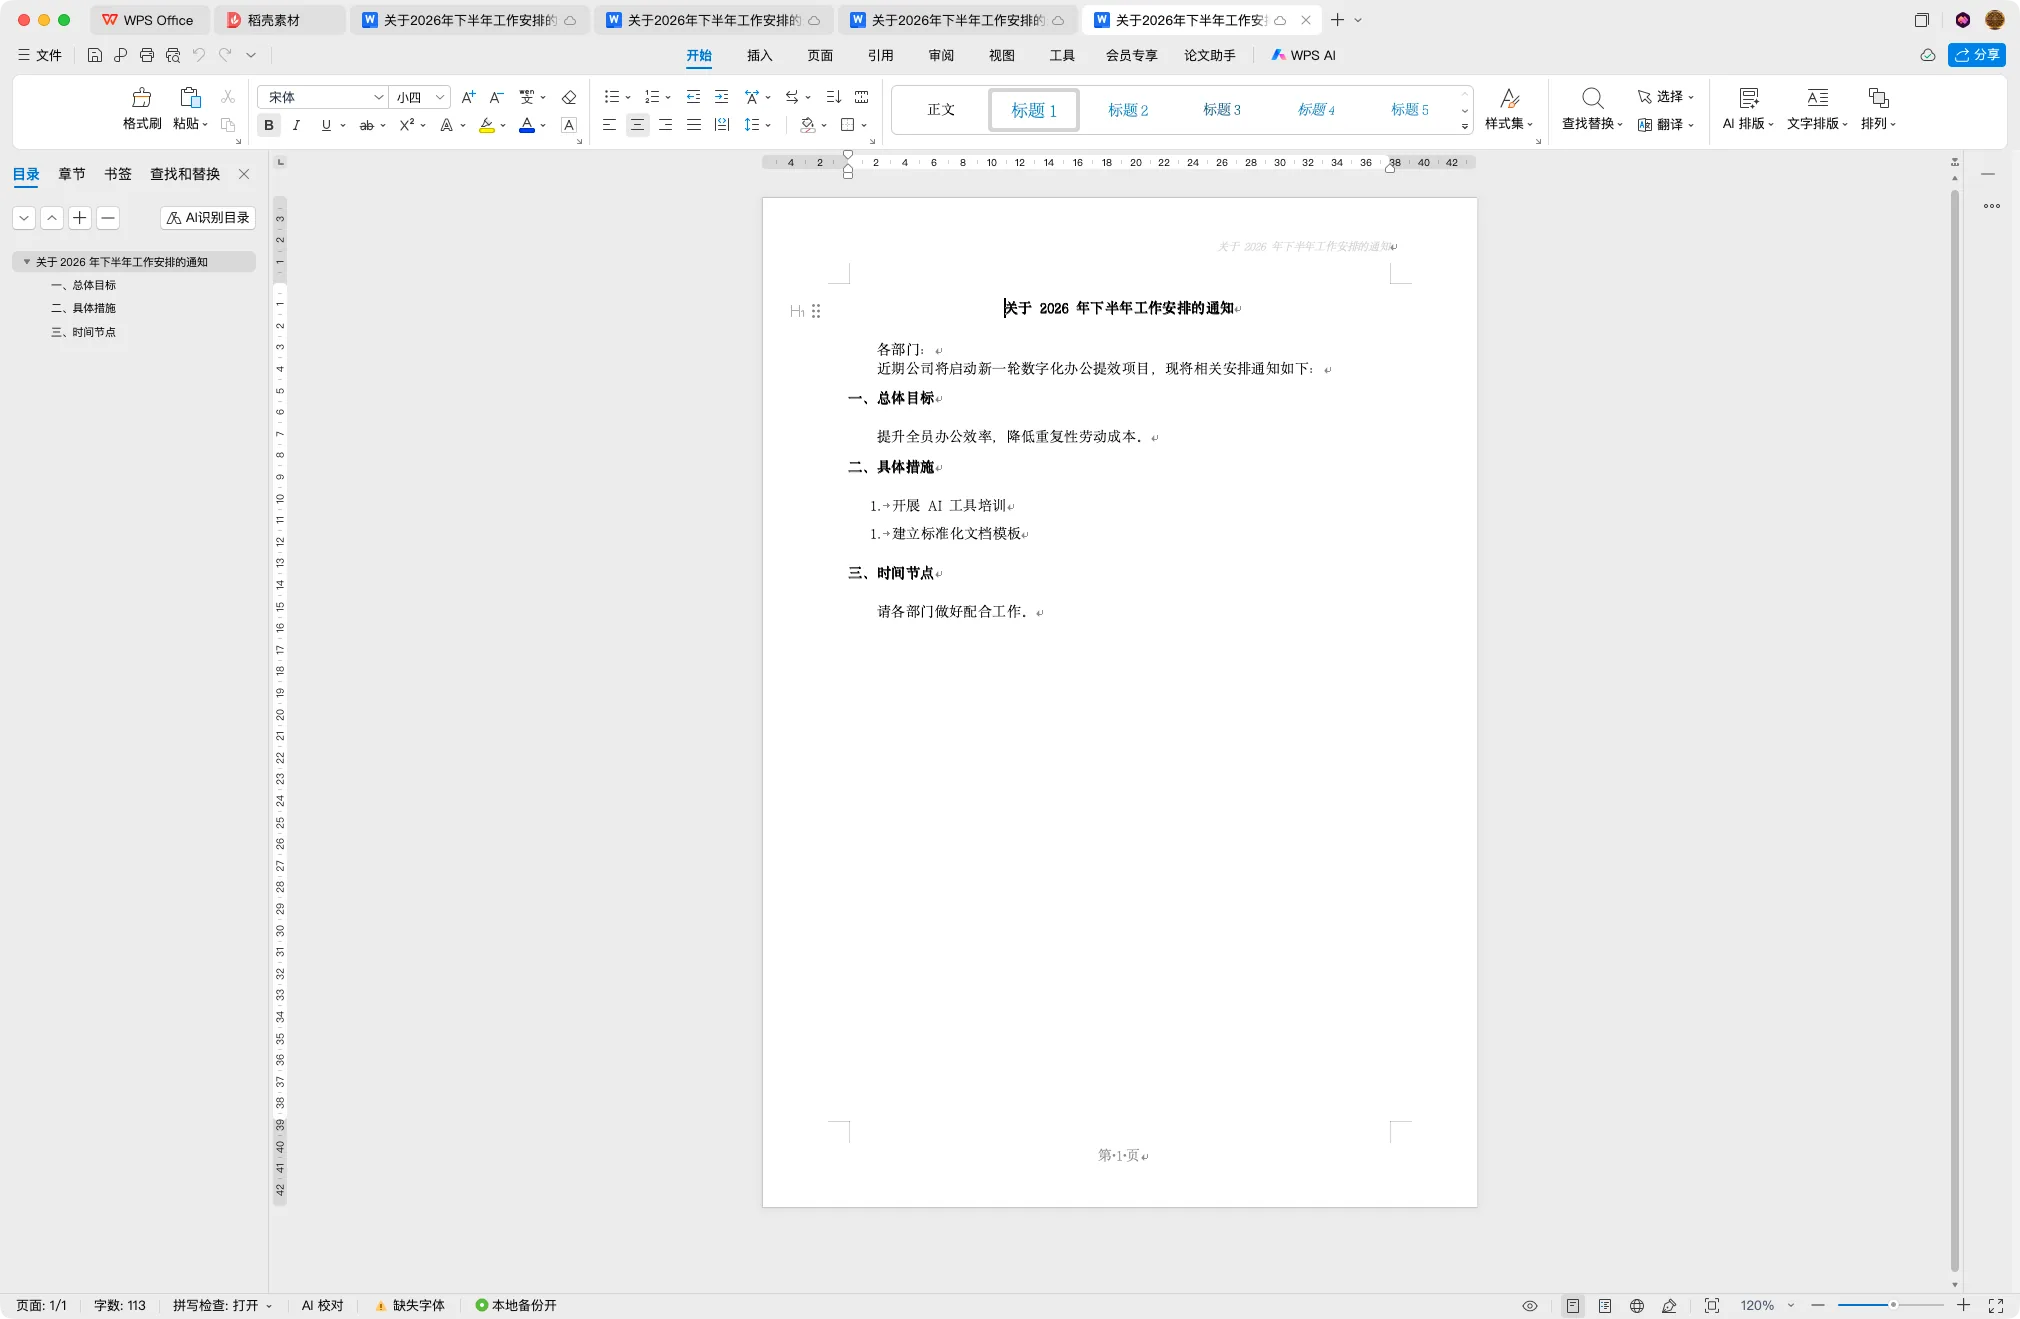Click the Paste (粘贴) clipboard icon

[x=189, y=97]
